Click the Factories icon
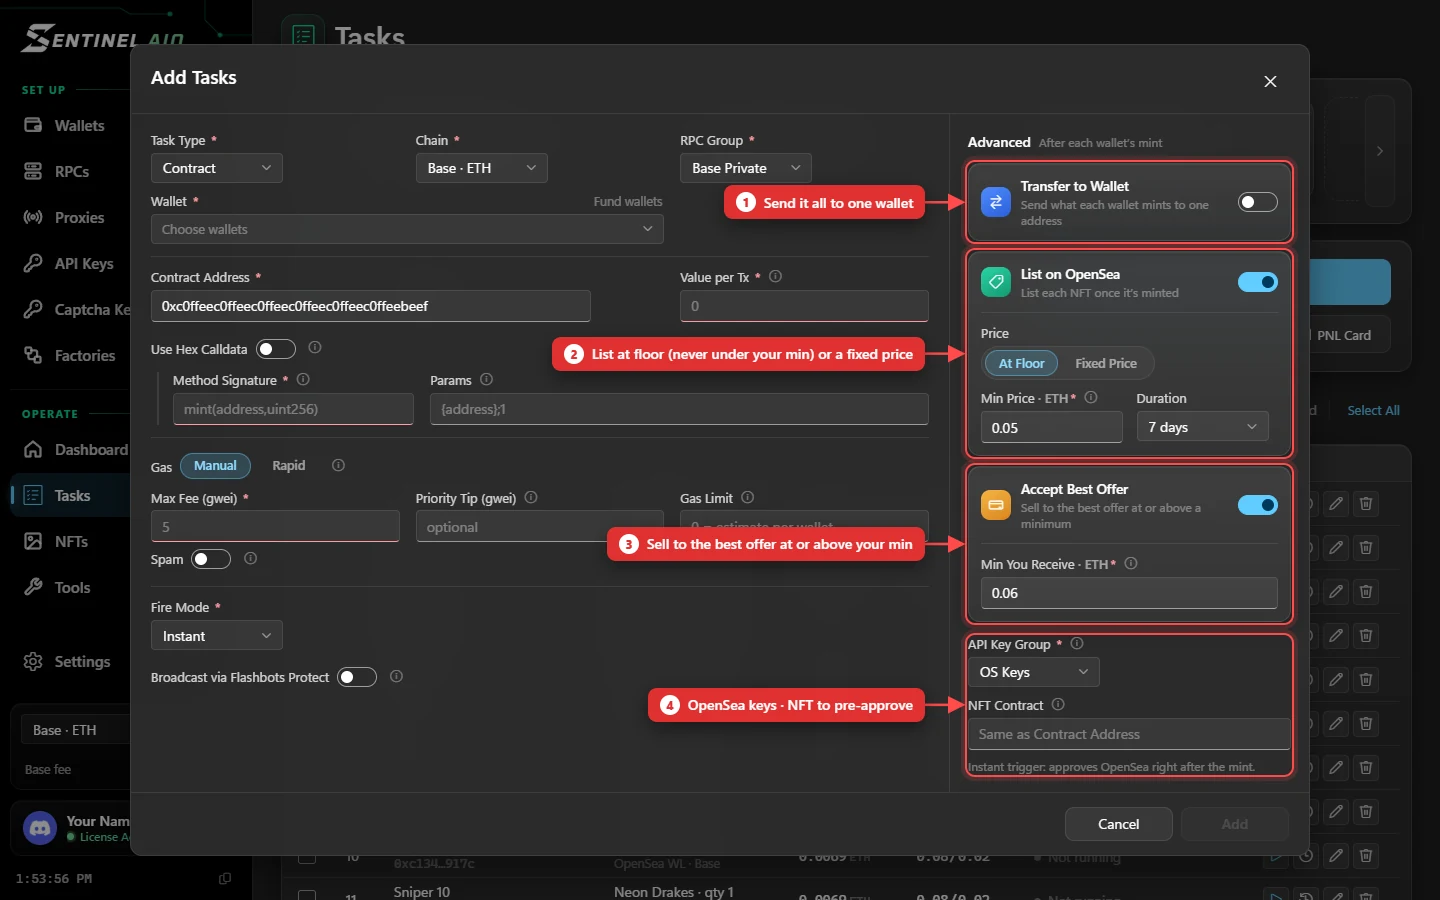This screenshot has width=1440, height=900. 33,356
